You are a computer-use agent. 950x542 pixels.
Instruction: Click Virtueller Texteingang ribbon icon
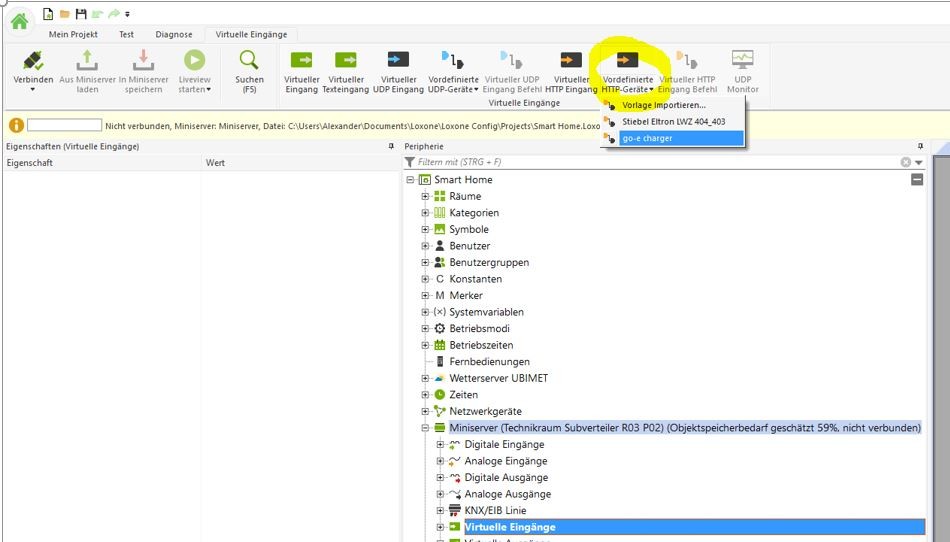tap(346, 61)
